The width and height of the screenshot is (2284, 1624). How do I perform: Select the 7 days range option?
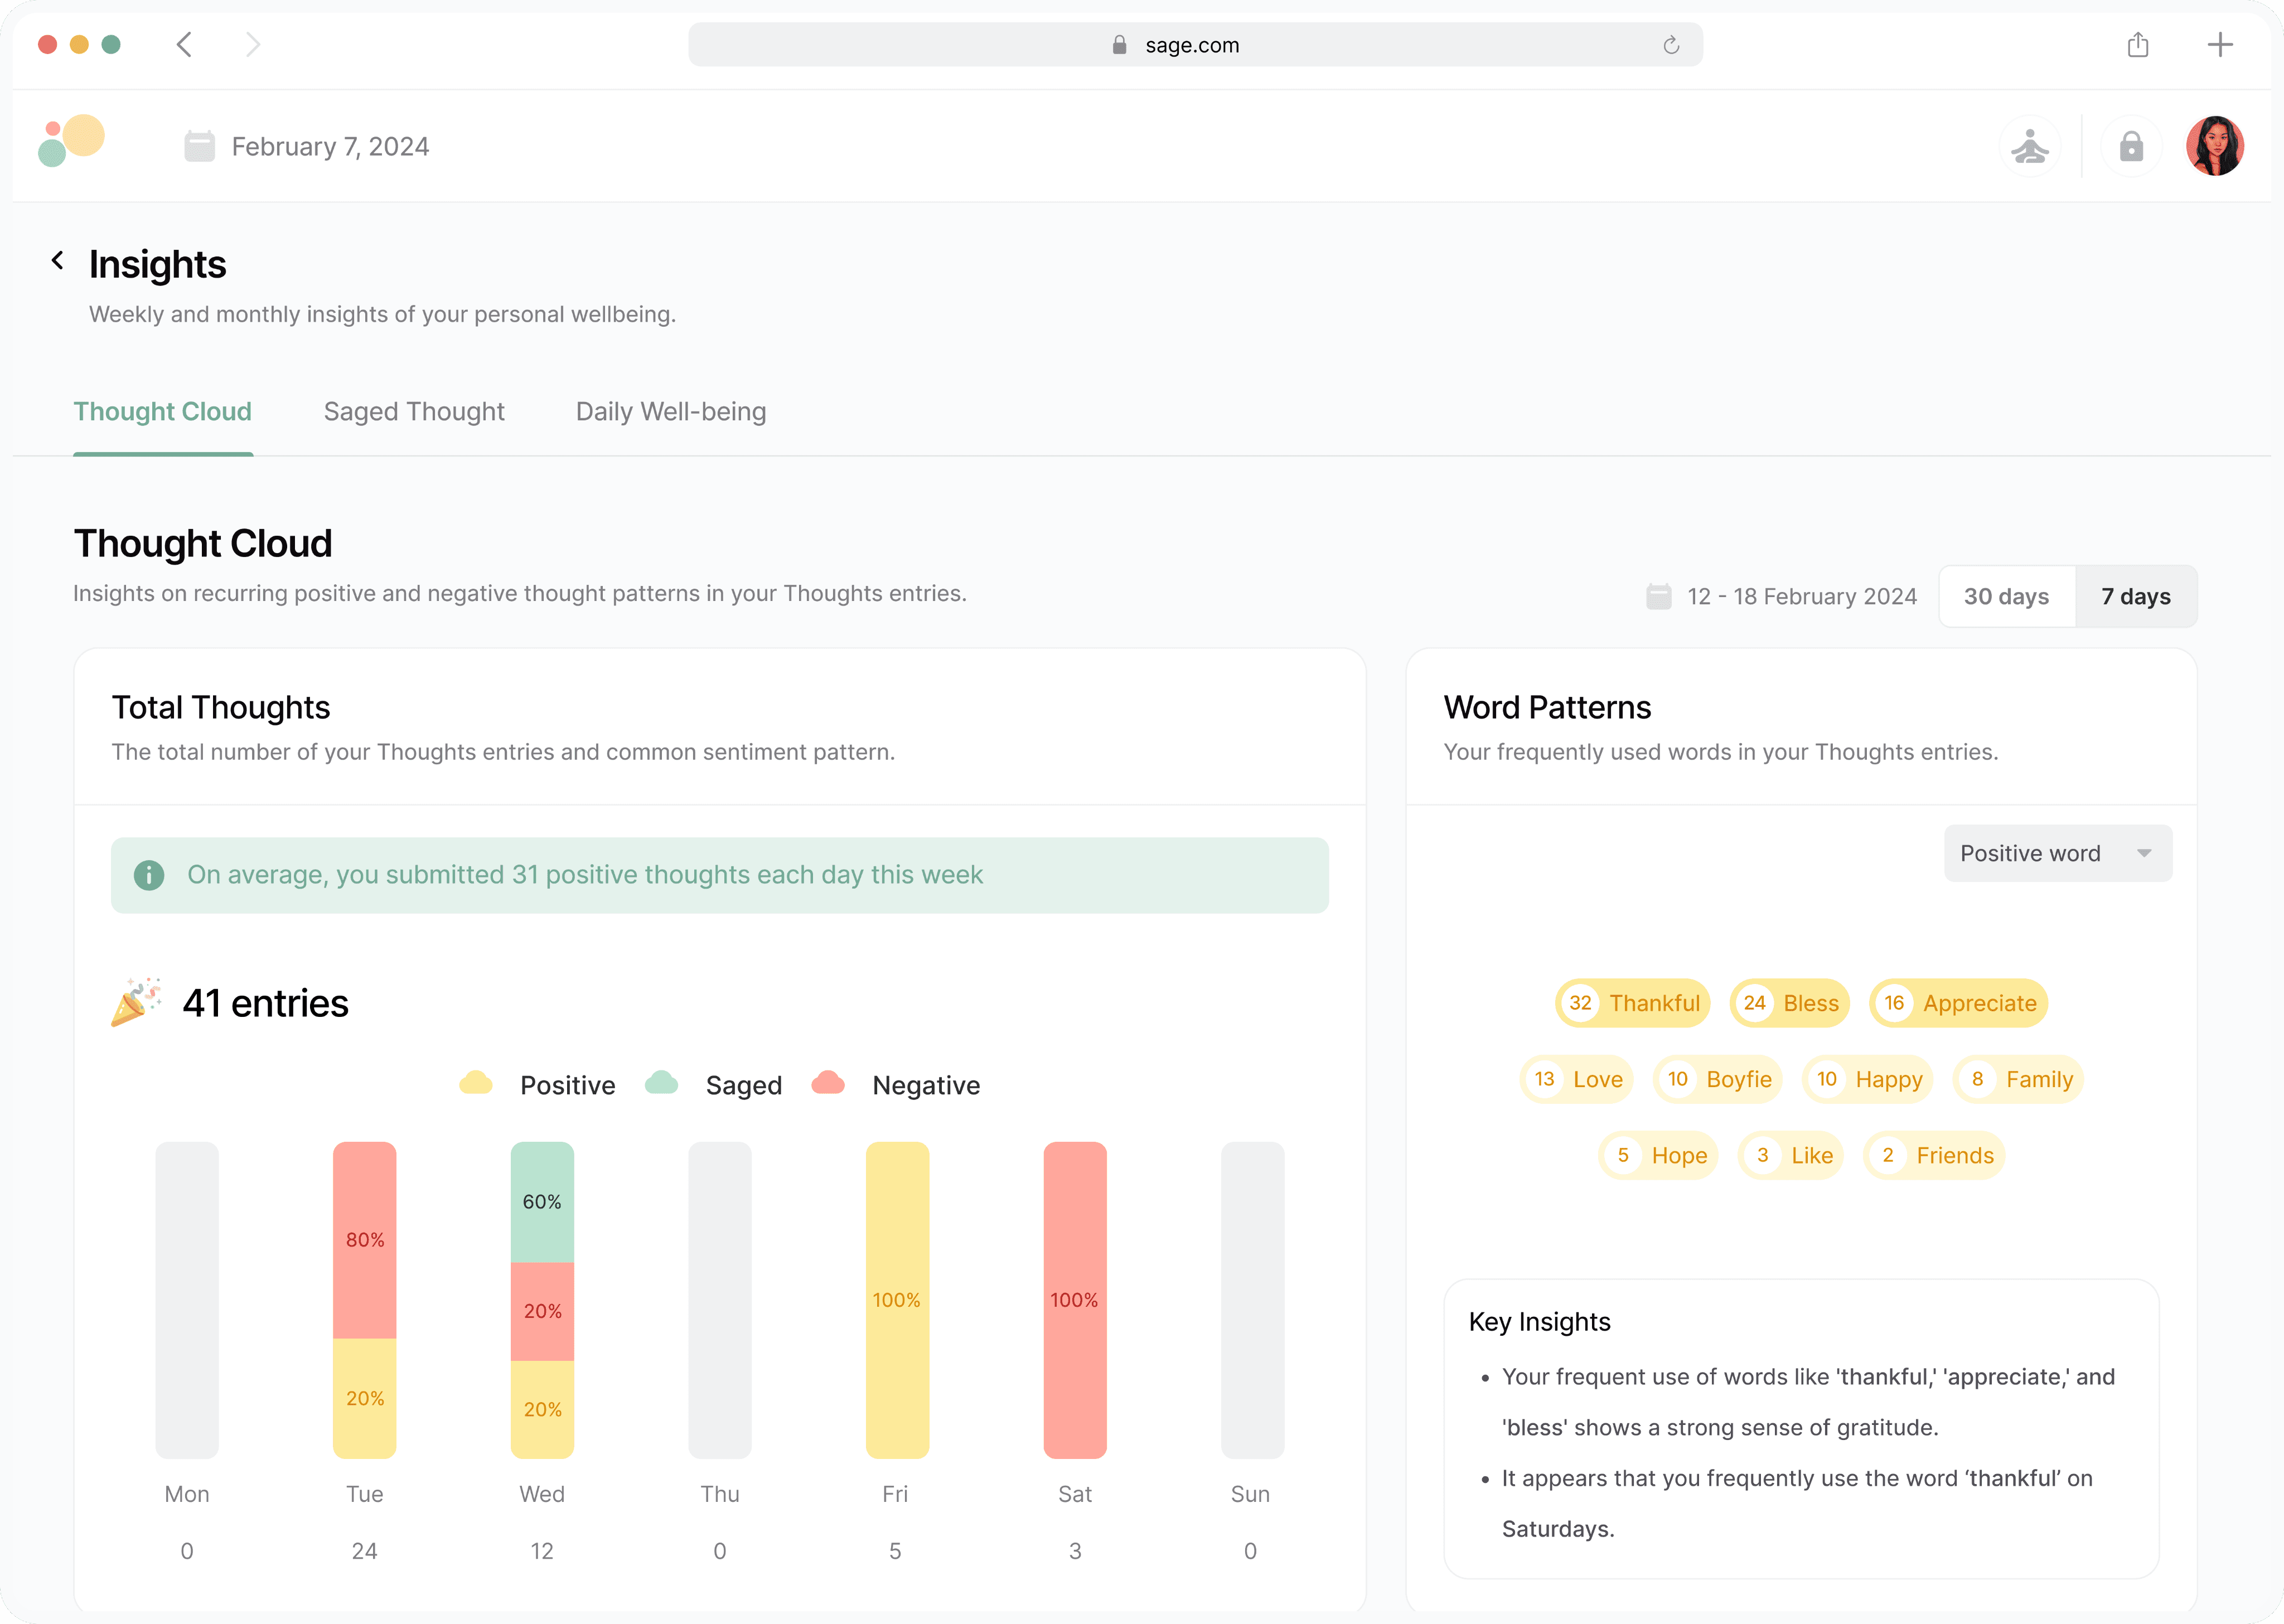tap(2136, 597)
